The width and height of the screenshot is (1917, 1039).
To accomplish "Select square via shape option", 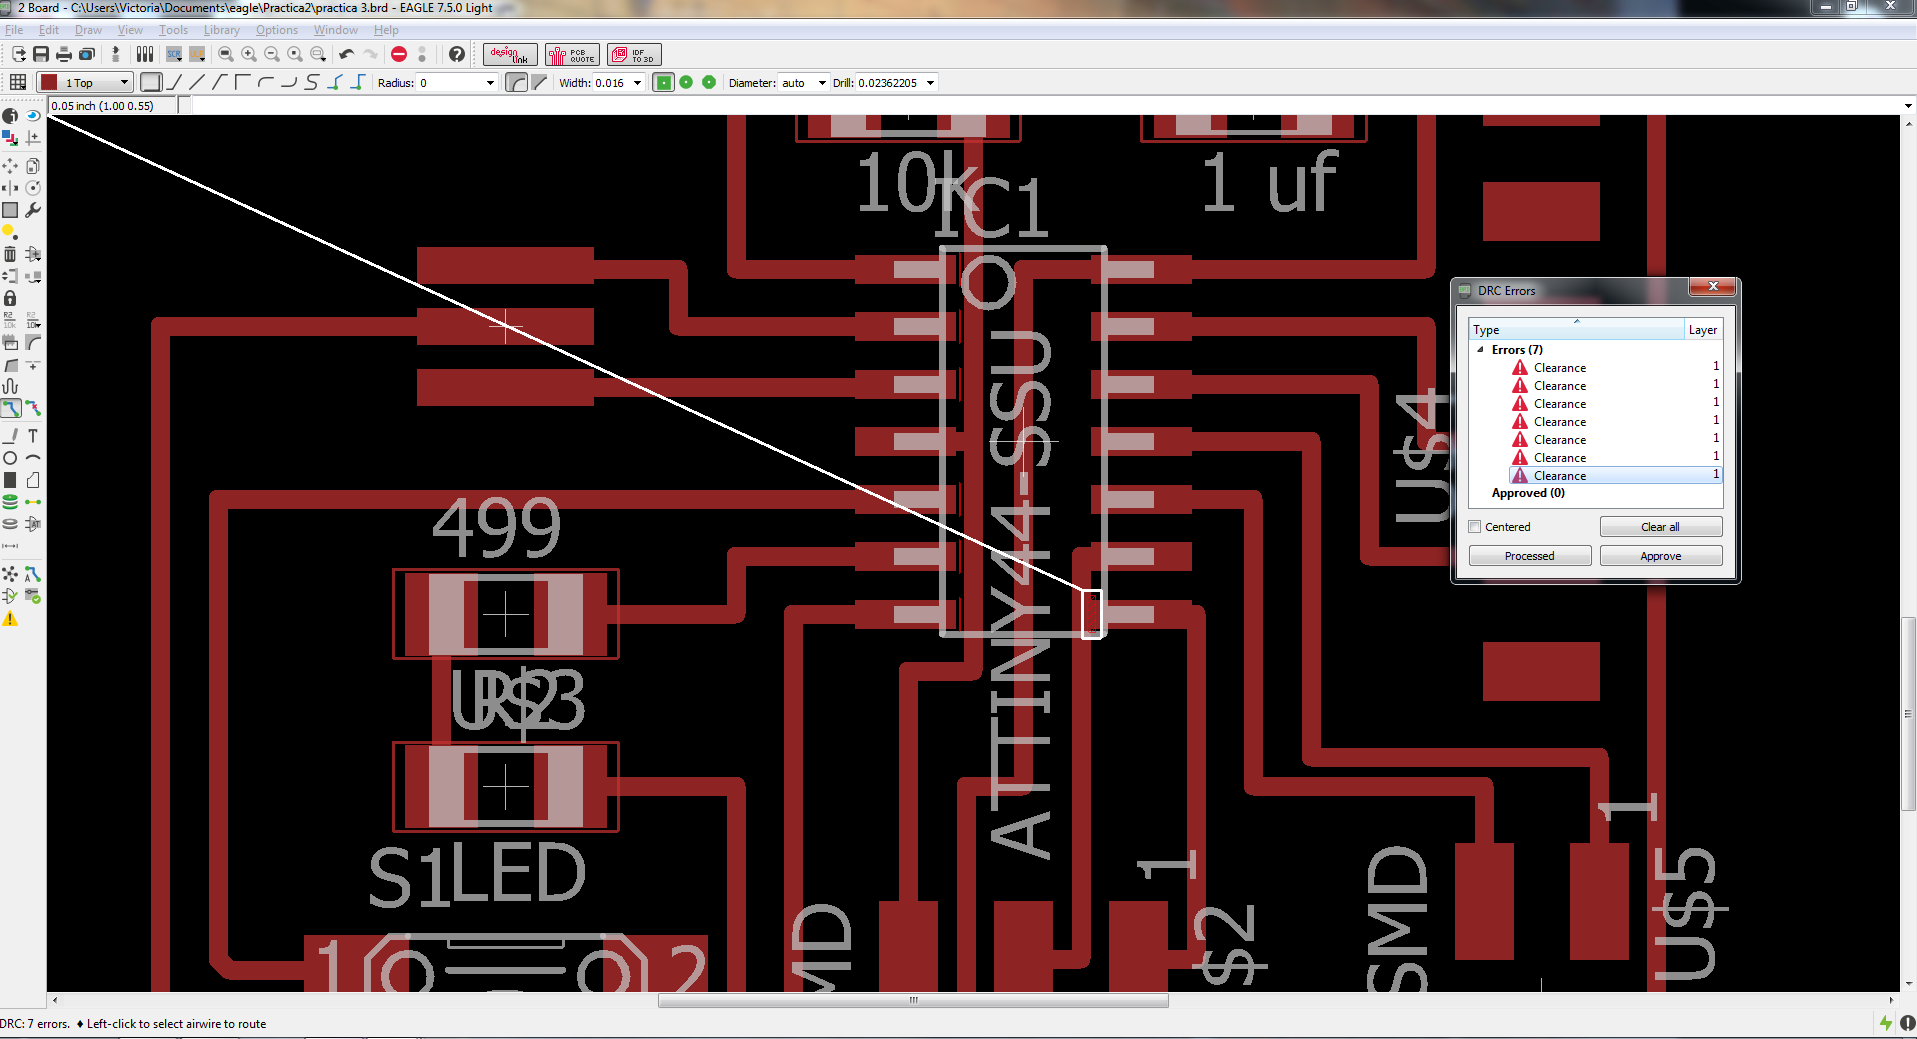I will tap(663, 83).
